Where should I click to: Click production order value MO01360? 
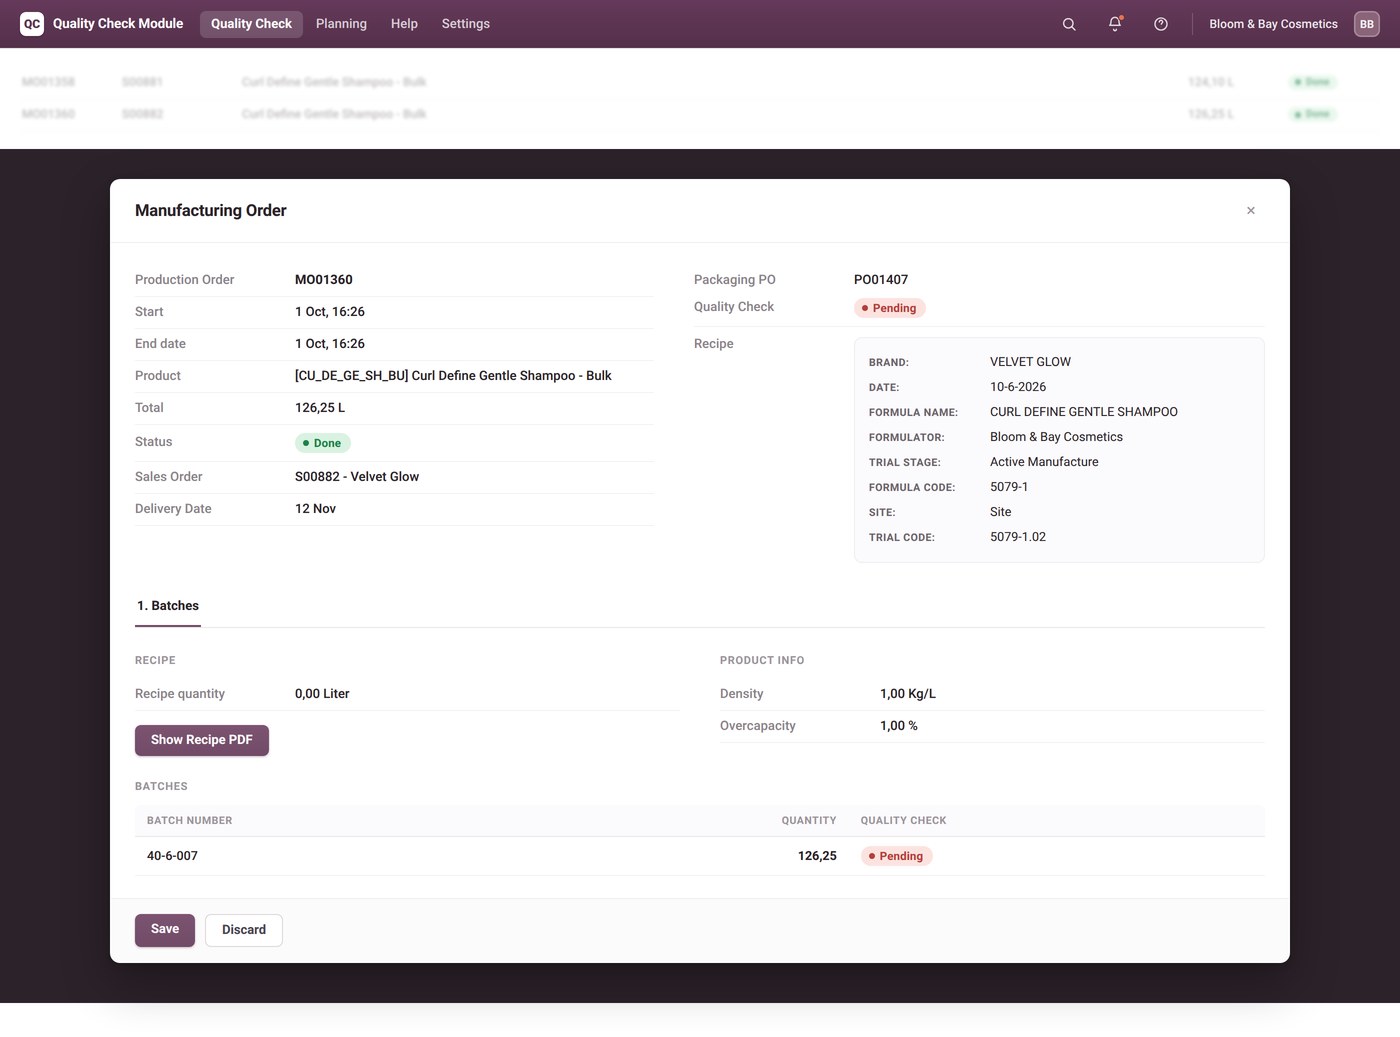(x=324, y=280)
